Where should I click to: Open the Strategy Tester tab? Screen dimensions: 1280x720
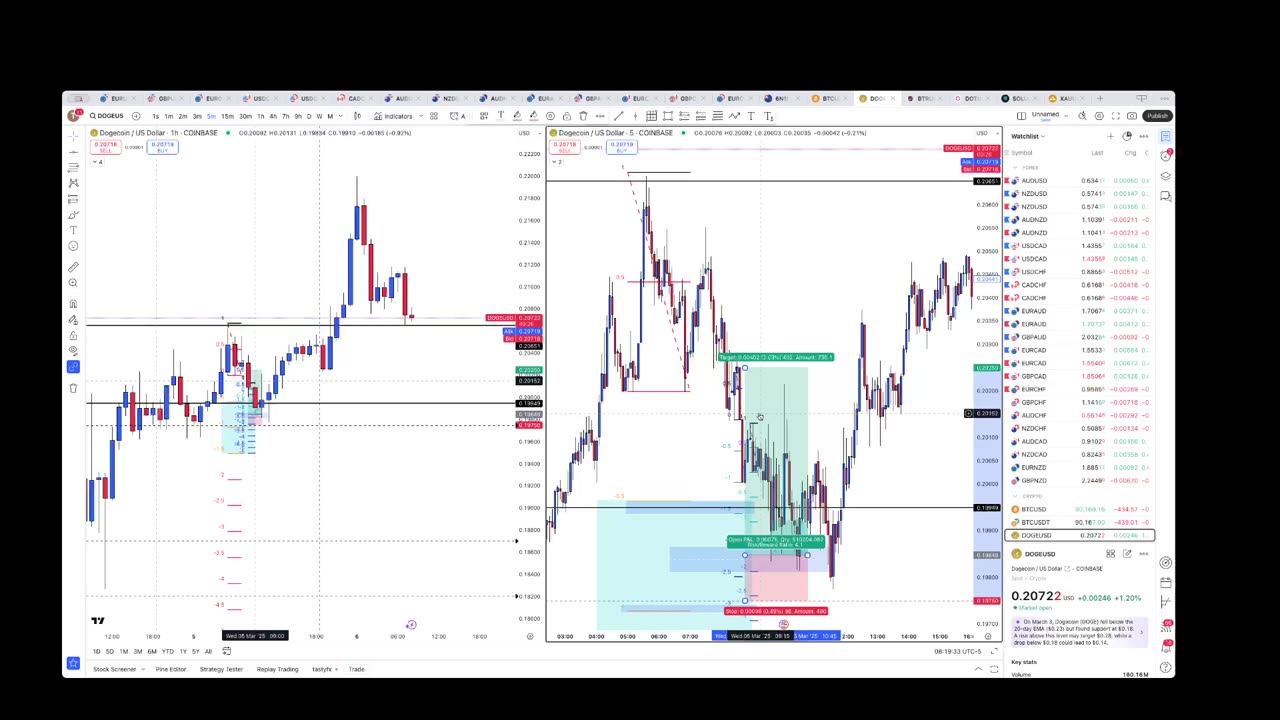coord(221,669)
